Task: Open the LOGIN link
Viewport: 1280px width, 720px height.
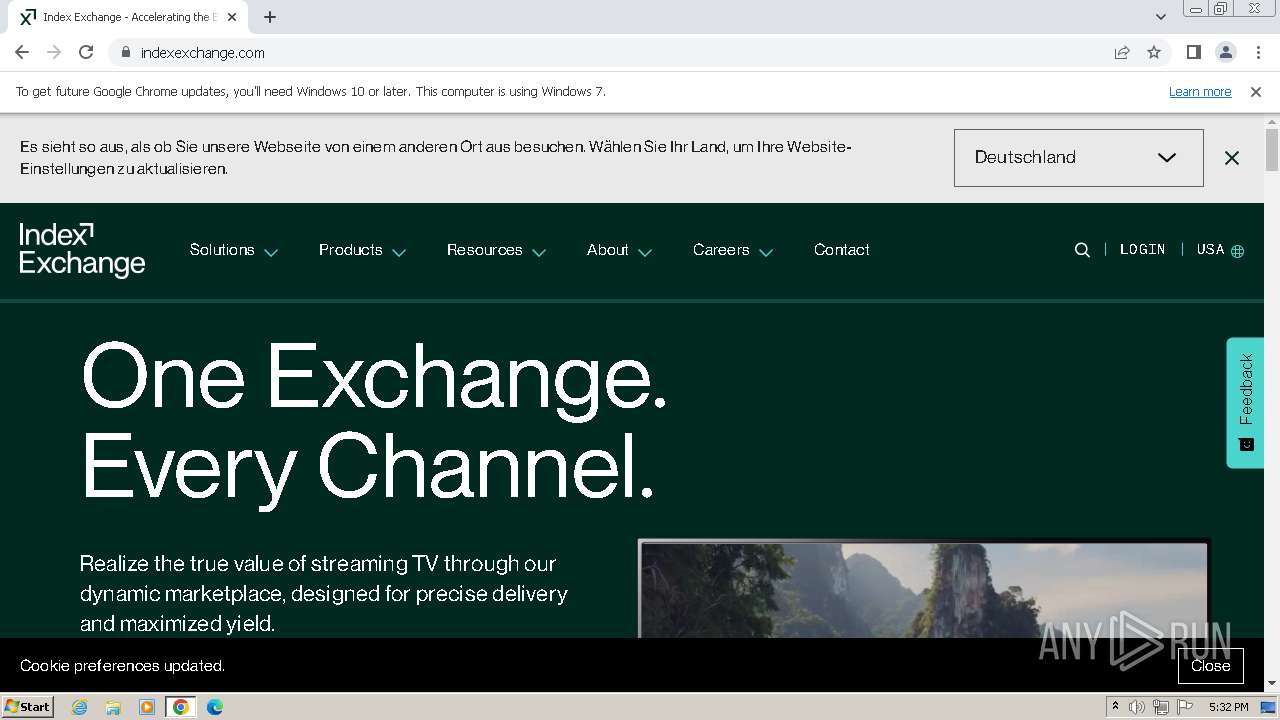Action: (x=1142, y=250)
